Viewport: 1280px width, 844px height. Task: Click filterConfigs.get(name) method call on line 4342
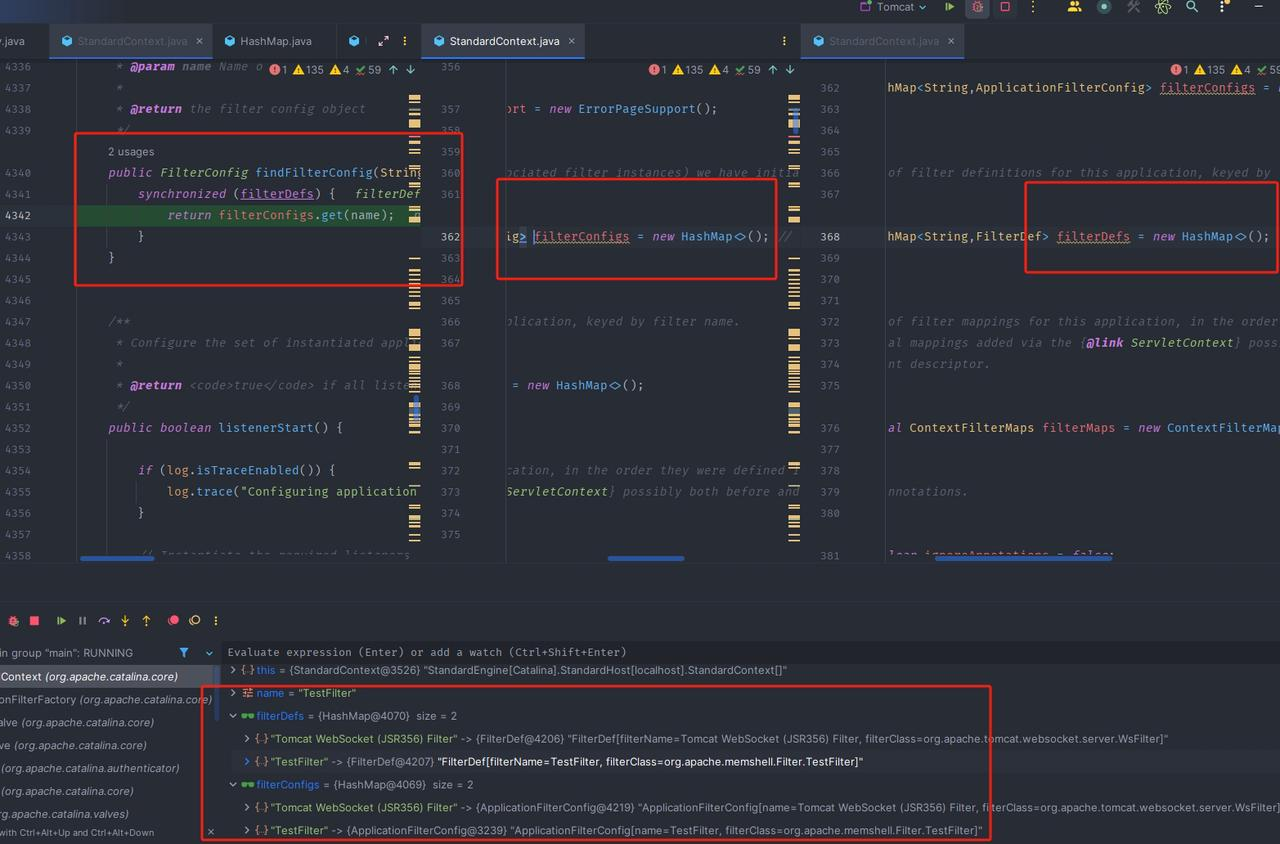click(x=306, y=215)
